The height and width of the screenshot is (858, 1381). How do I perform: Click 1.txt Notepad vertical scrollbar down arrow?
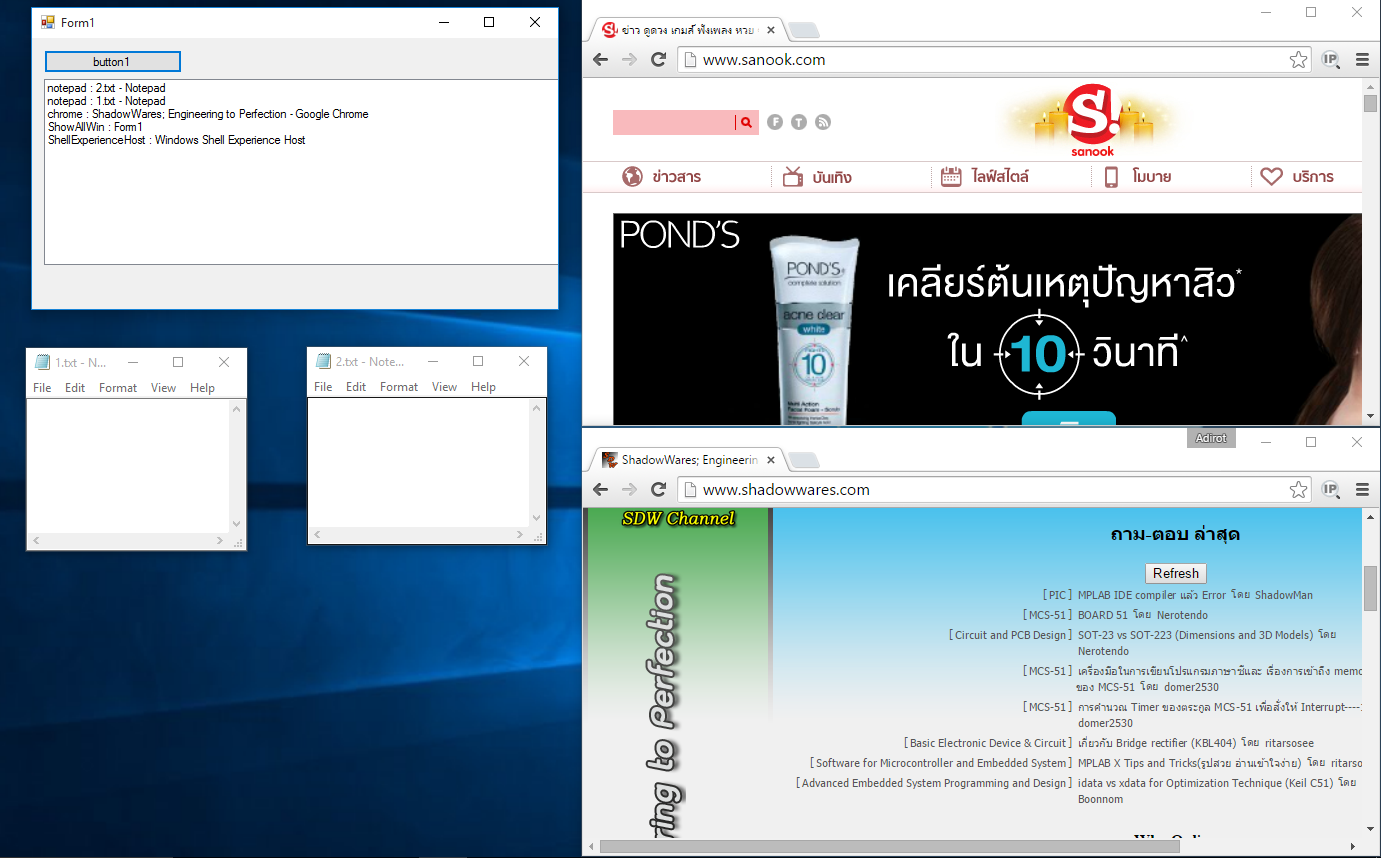point(237,524)
